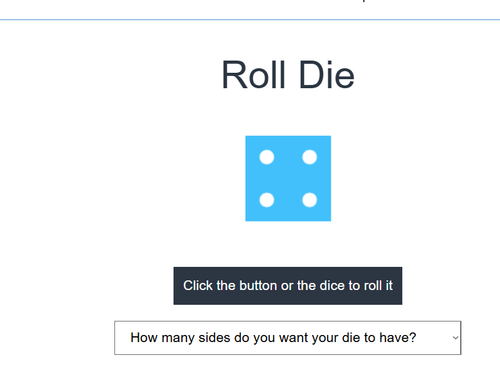
Task: Click the lower-left white pip on the die
Action: point(267,200)
